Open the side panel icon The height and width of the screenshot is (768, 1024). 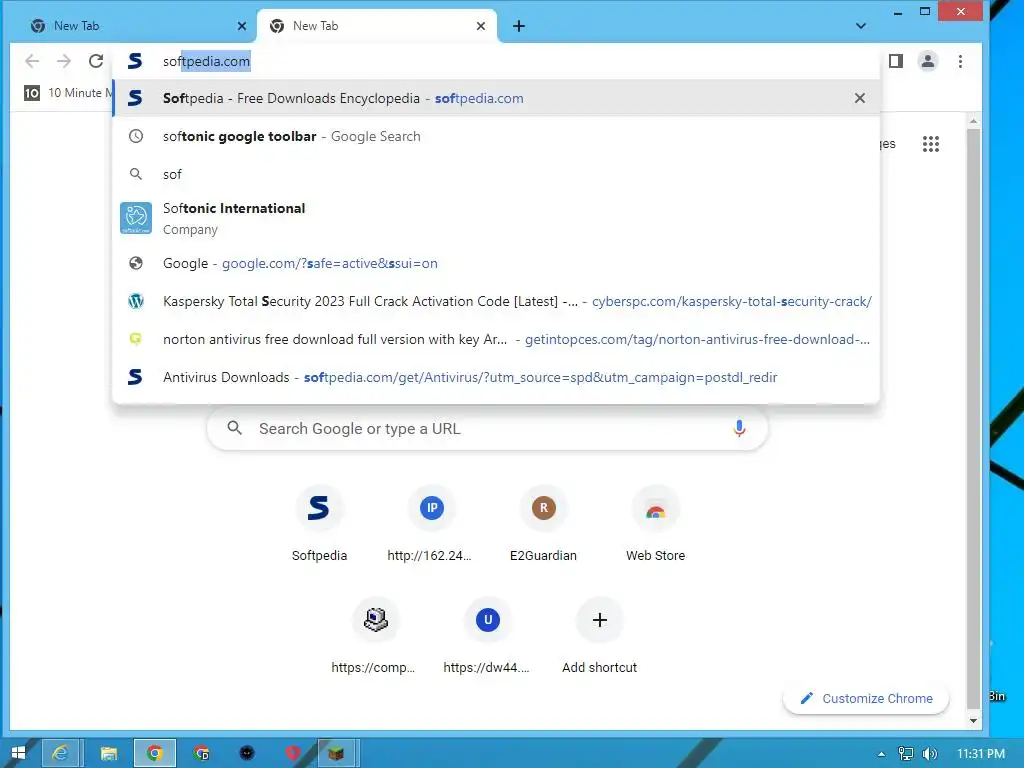click(x=896, y=61)
